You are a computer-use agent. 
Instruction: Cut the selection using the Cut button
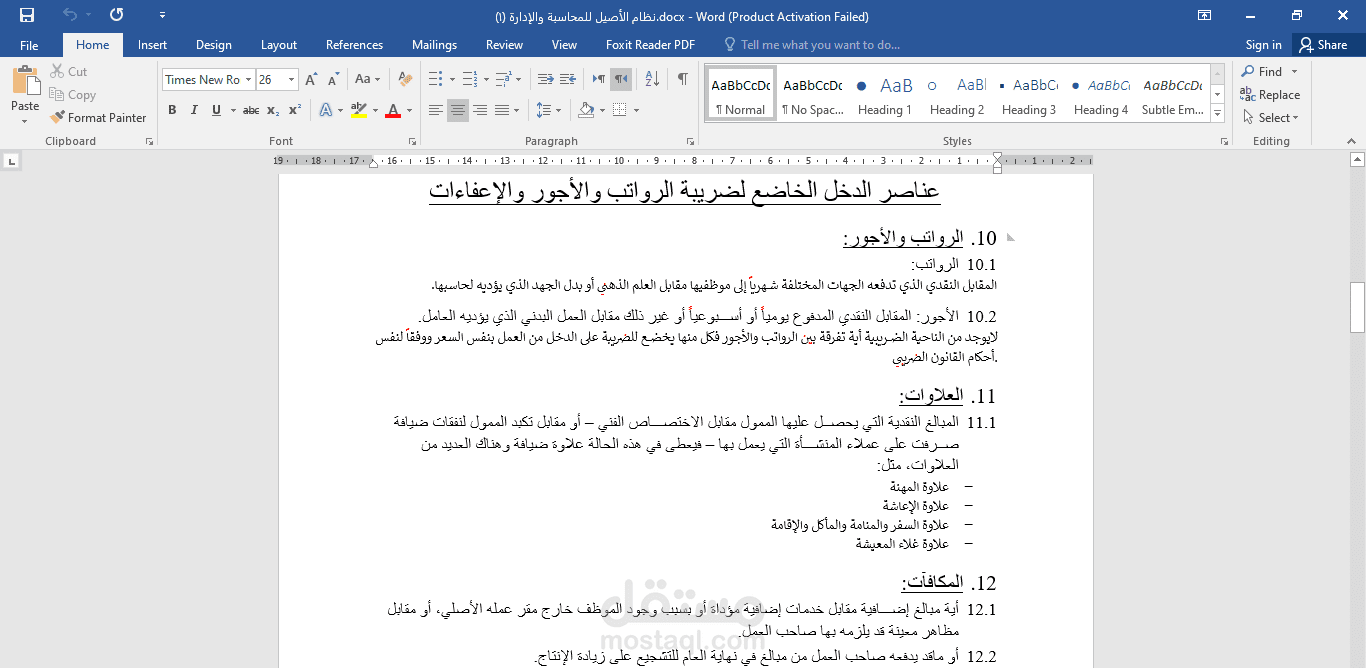(68, 71)
